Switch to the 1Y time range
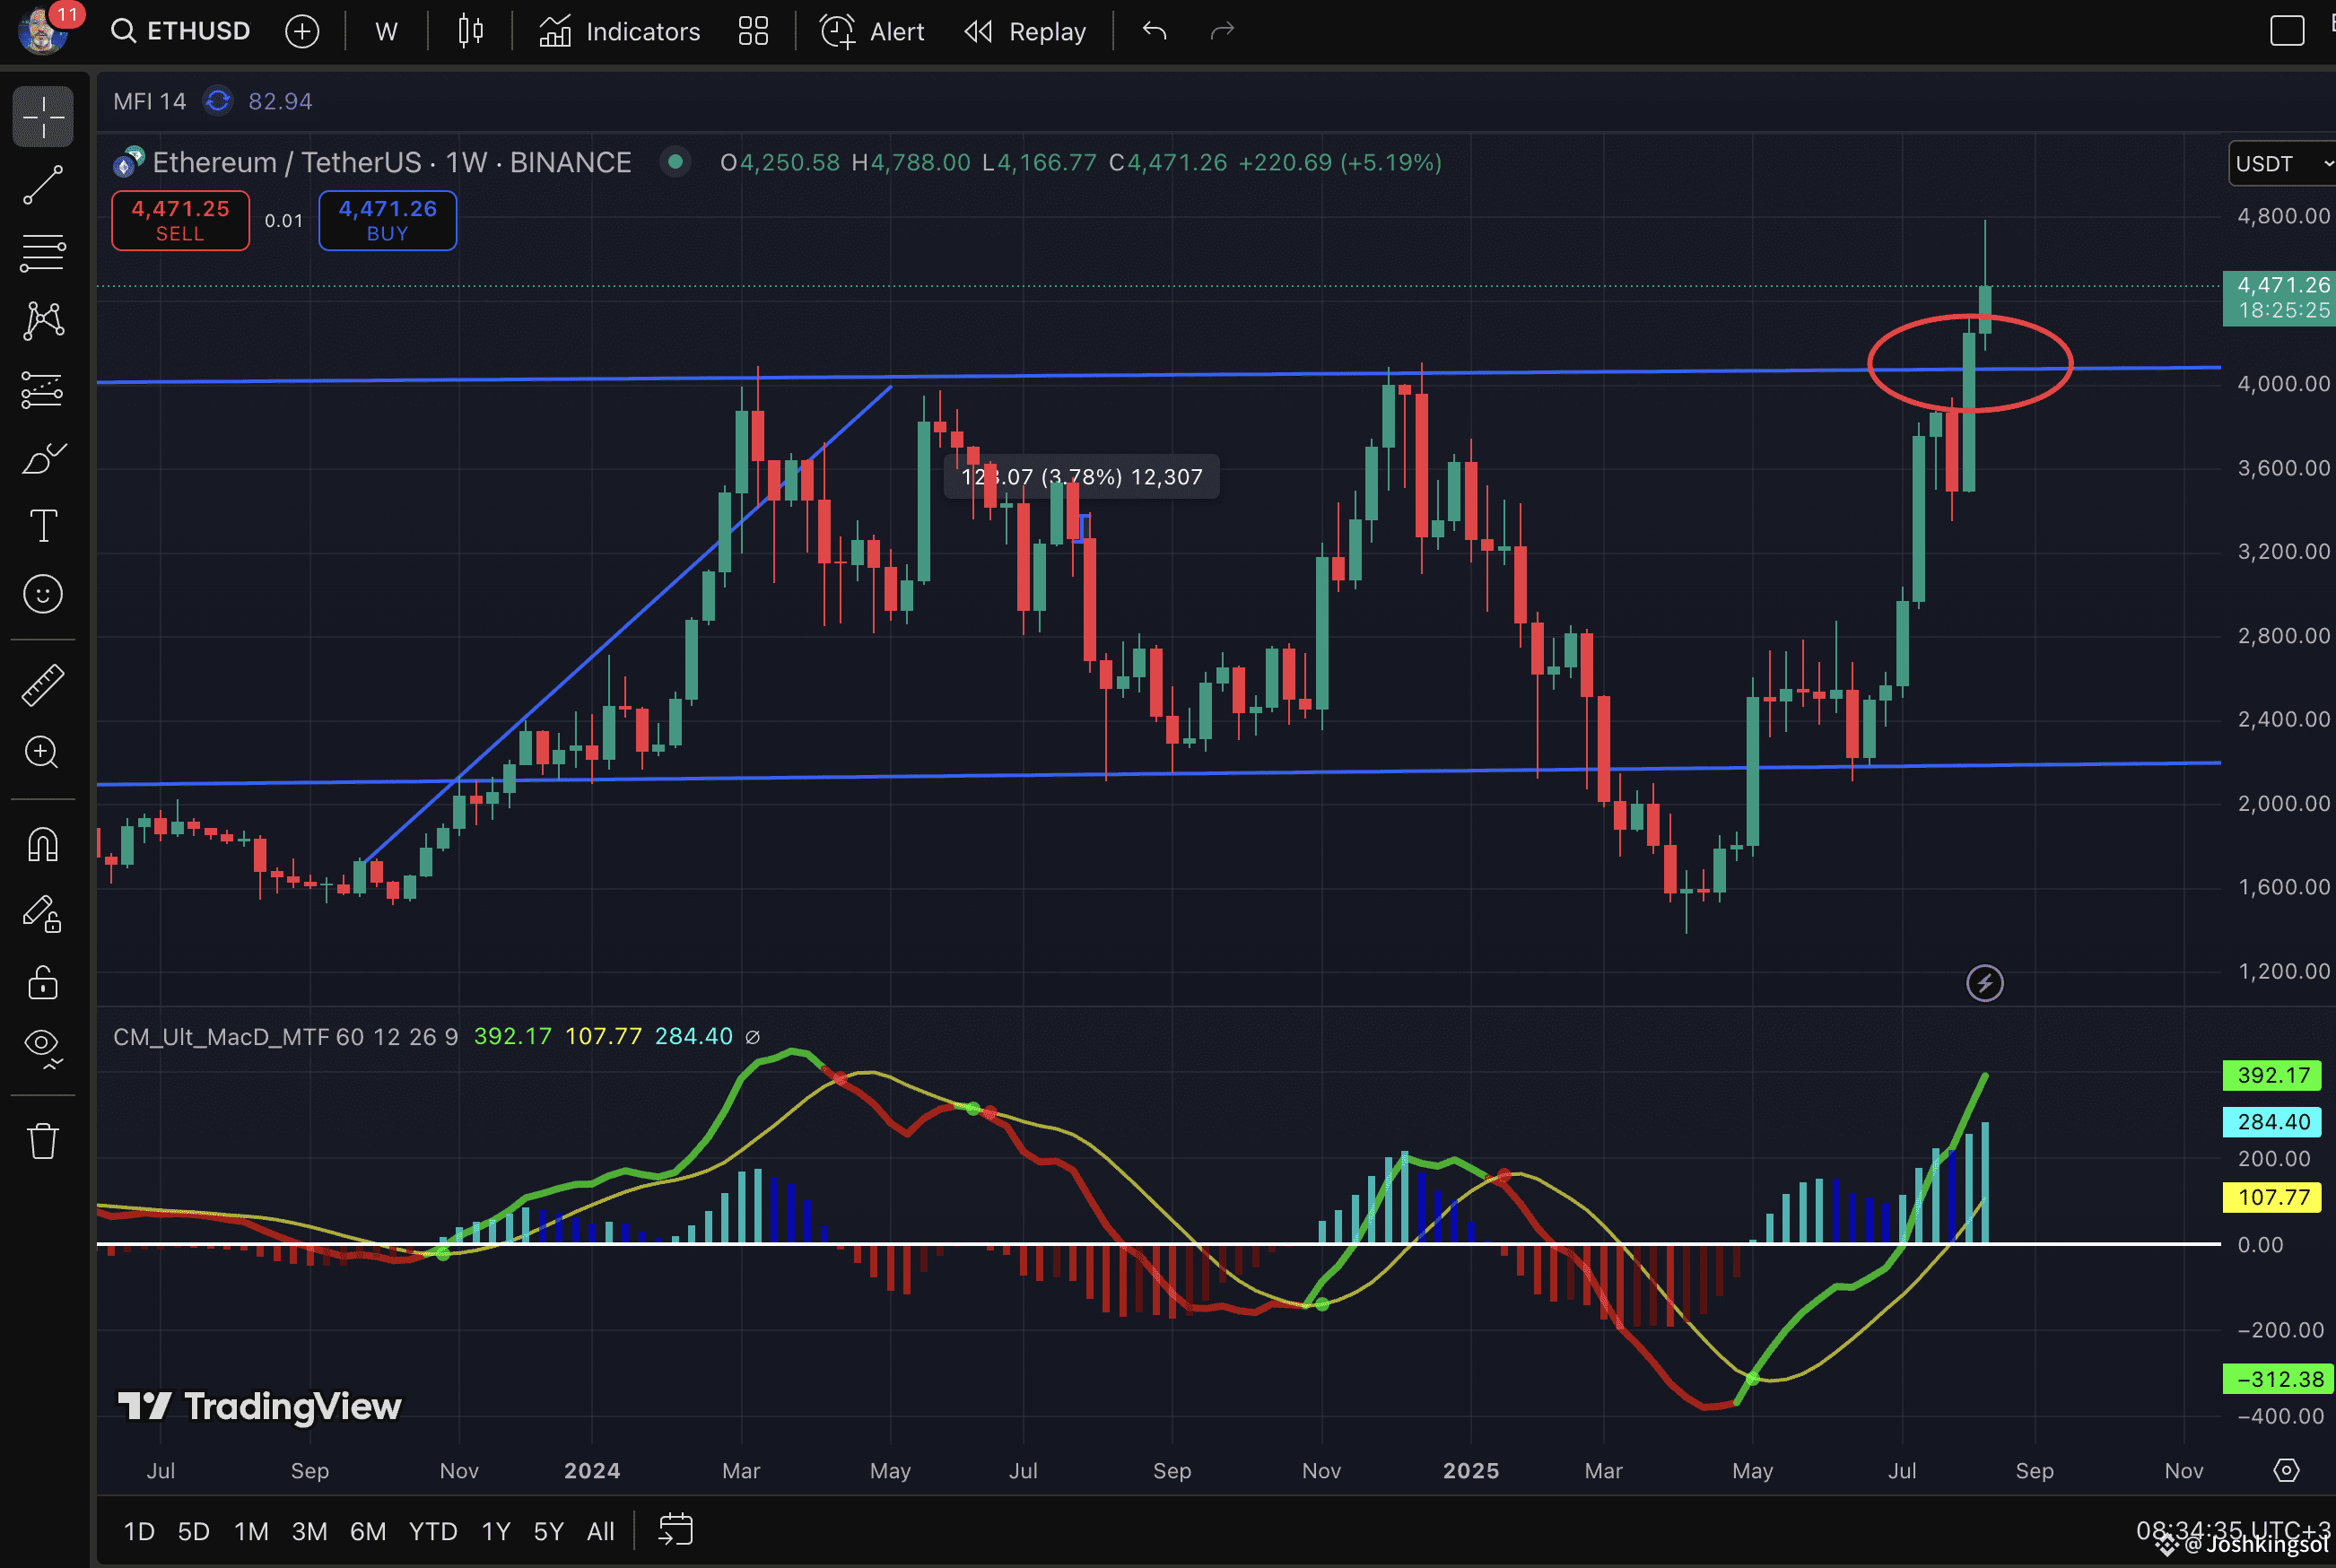The width and height of the screenshot is (2336, 1568). (x=495, y=1531)
